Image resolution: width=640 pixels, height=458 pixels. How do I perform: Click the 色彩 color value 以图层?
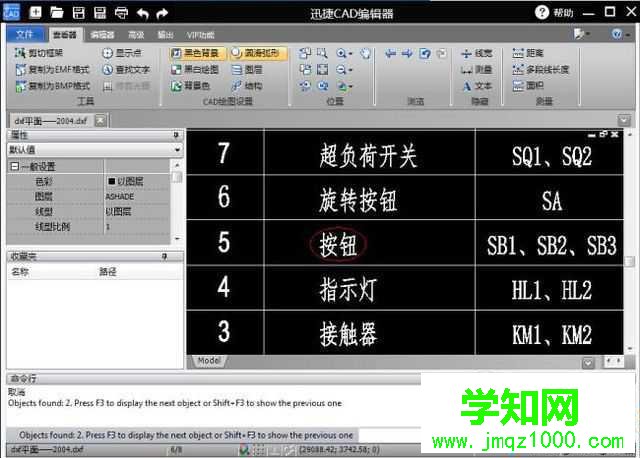coord(136,181)
